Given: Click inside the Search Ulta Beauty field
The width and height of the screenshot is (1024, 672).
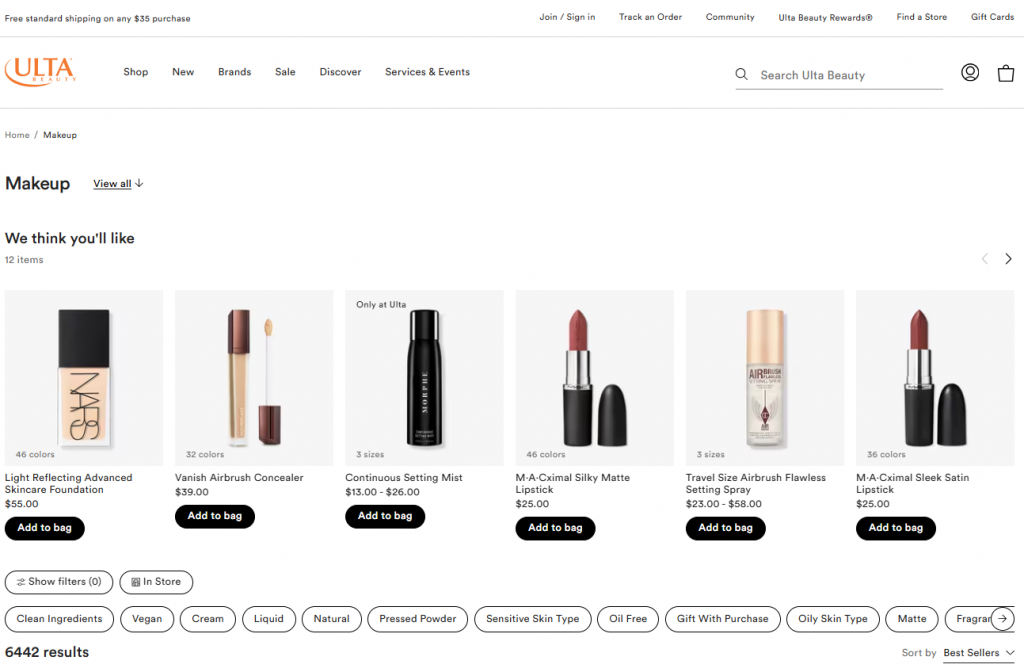Looking at the screenshot, I should click(840, 74).
